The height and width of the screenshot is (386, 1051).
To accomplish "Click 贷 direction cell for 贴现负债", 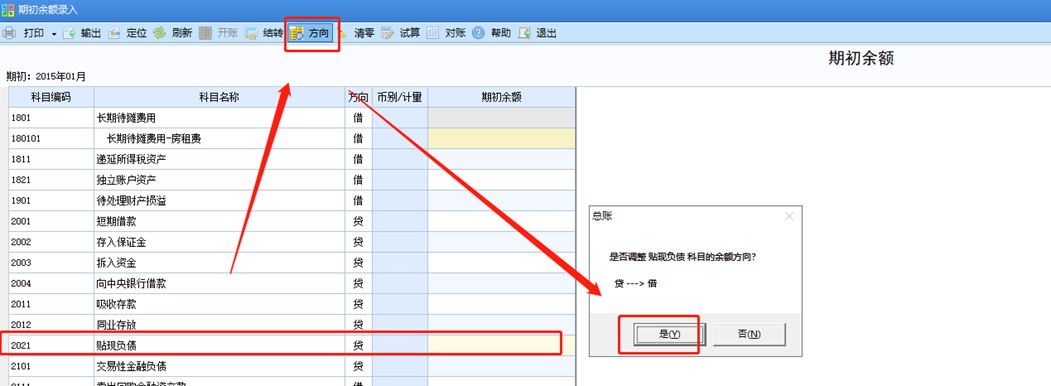I will coord(359,345).
